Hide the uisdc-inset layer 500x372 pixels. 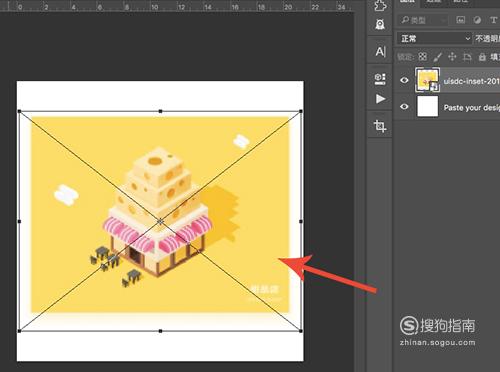404,80
